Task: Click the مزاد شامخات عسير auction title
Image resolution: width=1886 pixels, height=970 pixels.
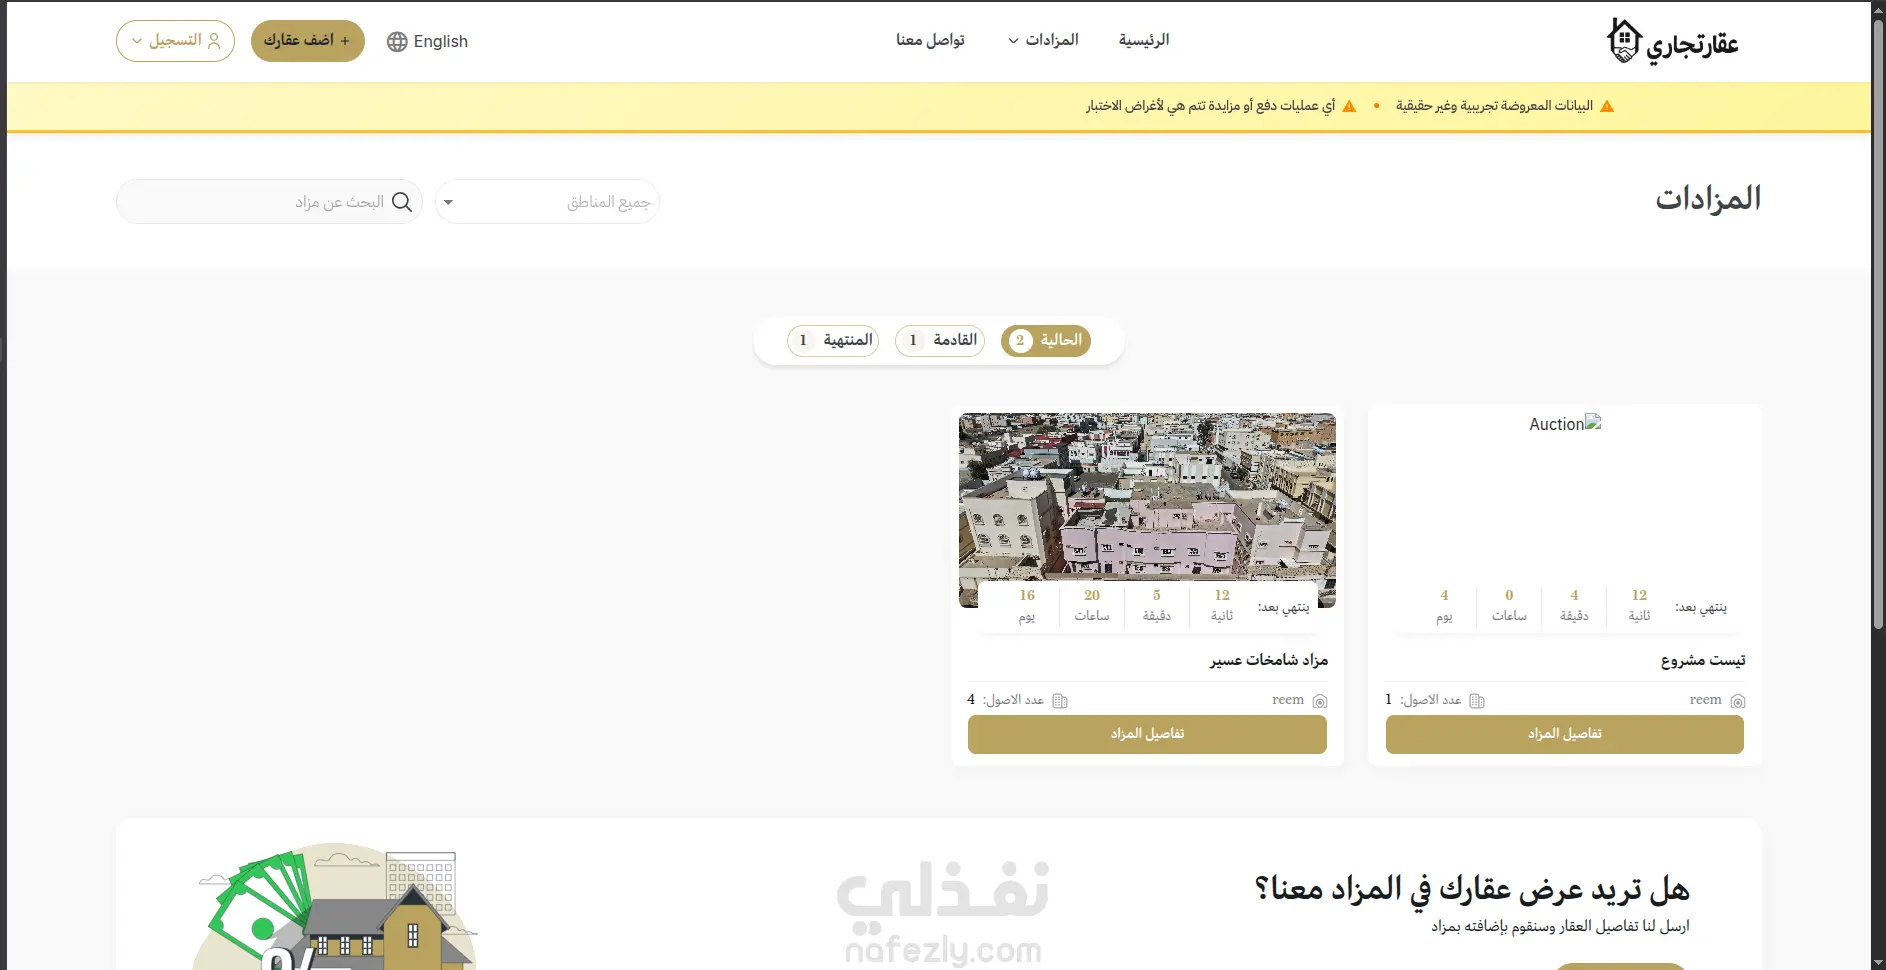Action: (1269, 660)
